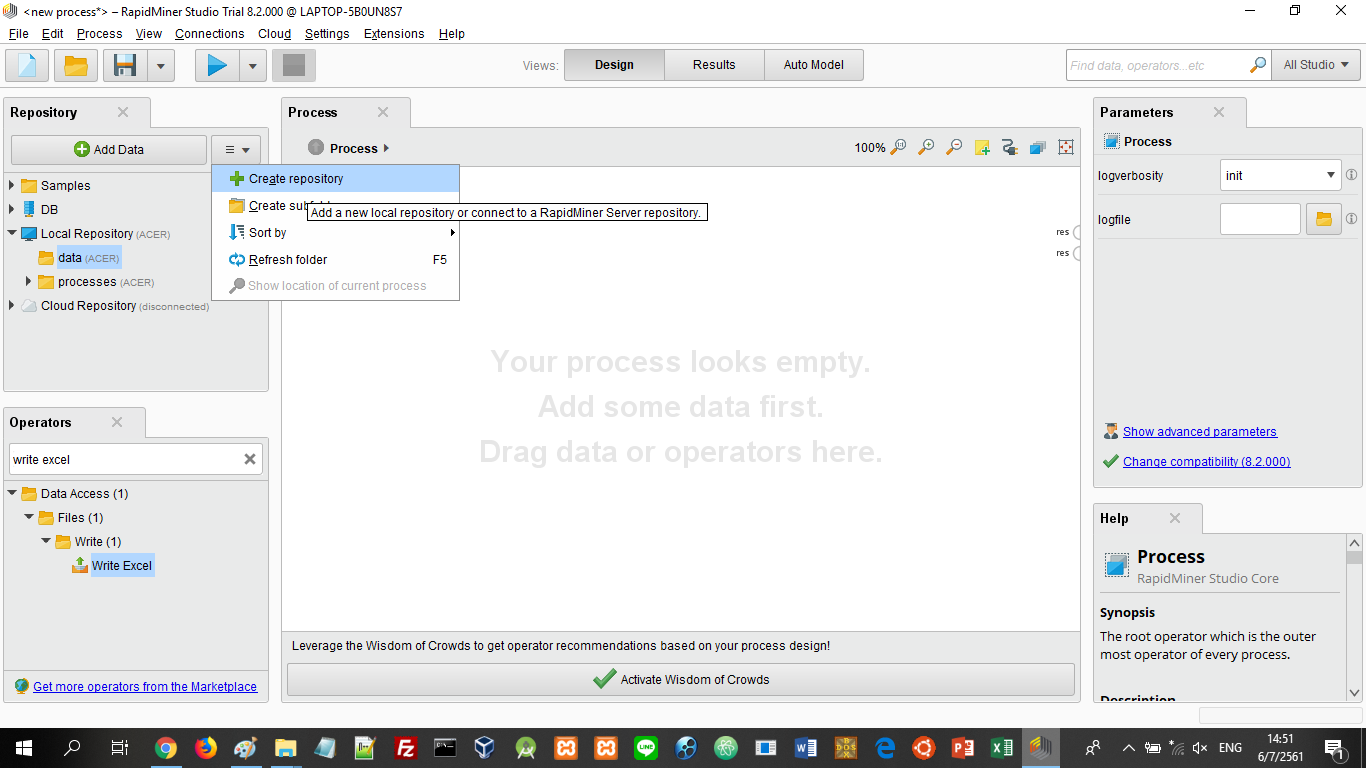Open the All Studio search scope dropdown
The height and width of the screenshot is (768, 1366).
pos(1315,65)
